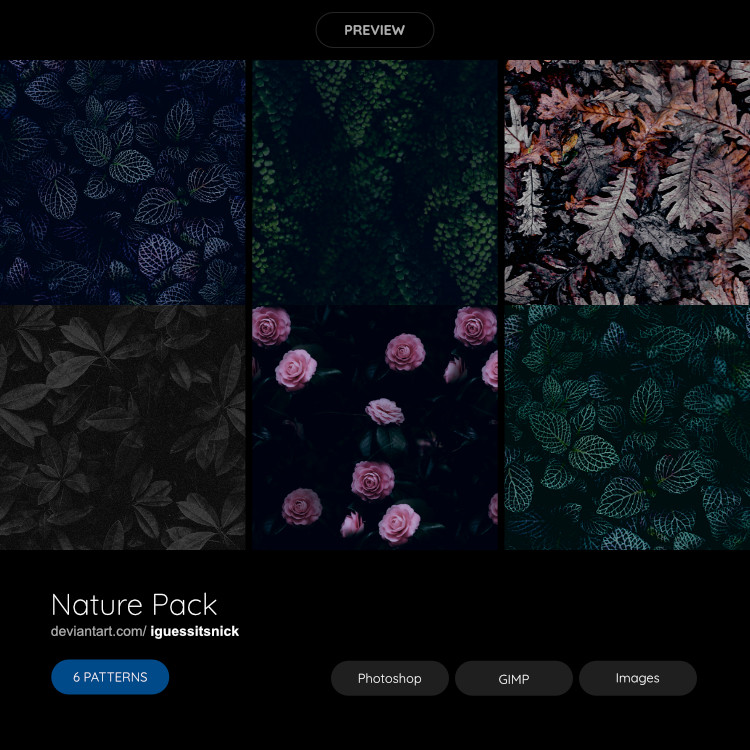Image resolution: width=750 pixels, height=750 pixels.
Task: Open the grayscale dark leaves pattern
Action: point(122,428)
